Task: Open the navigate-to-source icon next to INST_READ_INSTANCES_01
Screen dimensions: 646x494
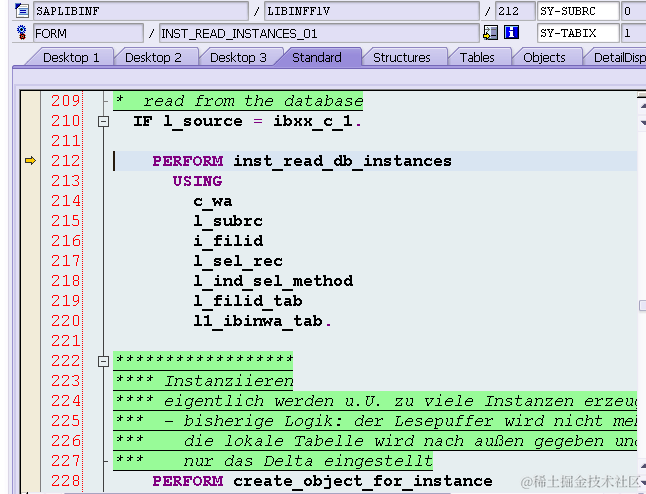Action: pyautogui.click(x=490, y=33)
